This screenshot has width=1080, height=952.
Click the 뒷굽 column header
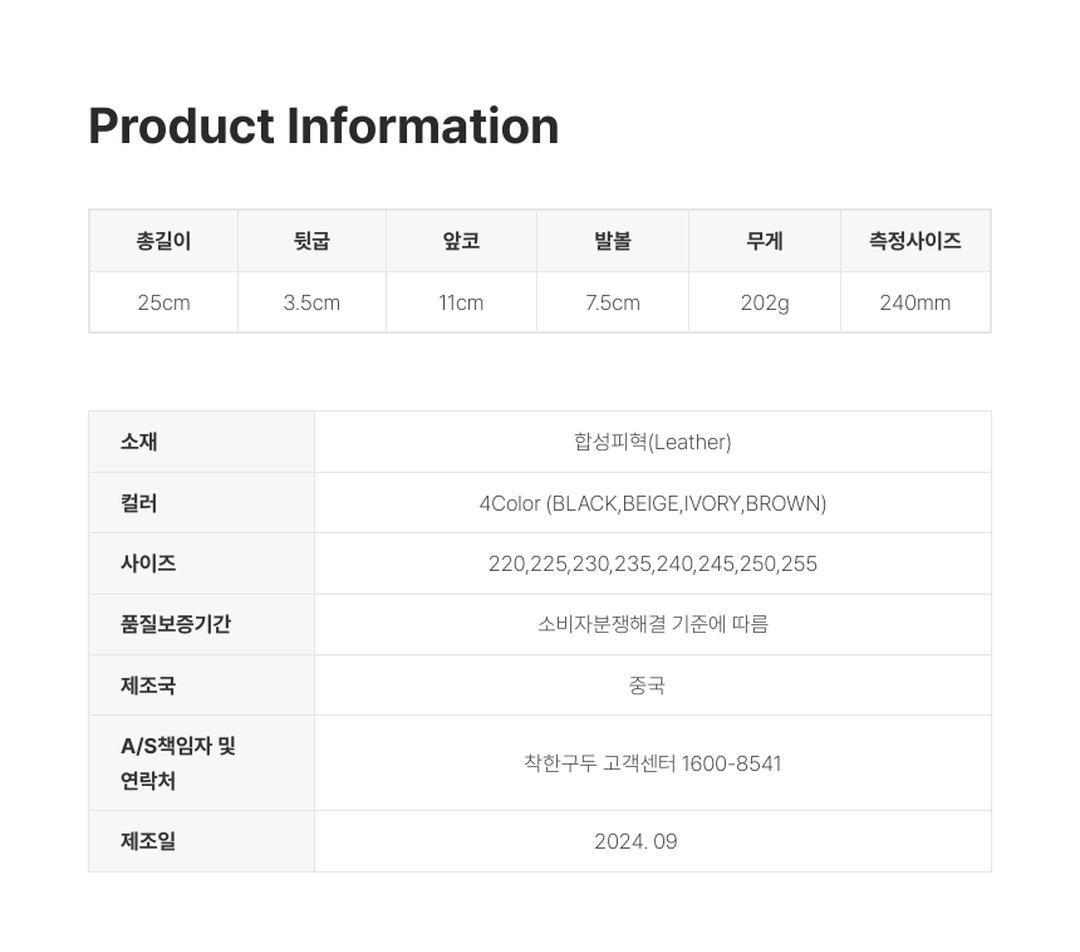312,241
